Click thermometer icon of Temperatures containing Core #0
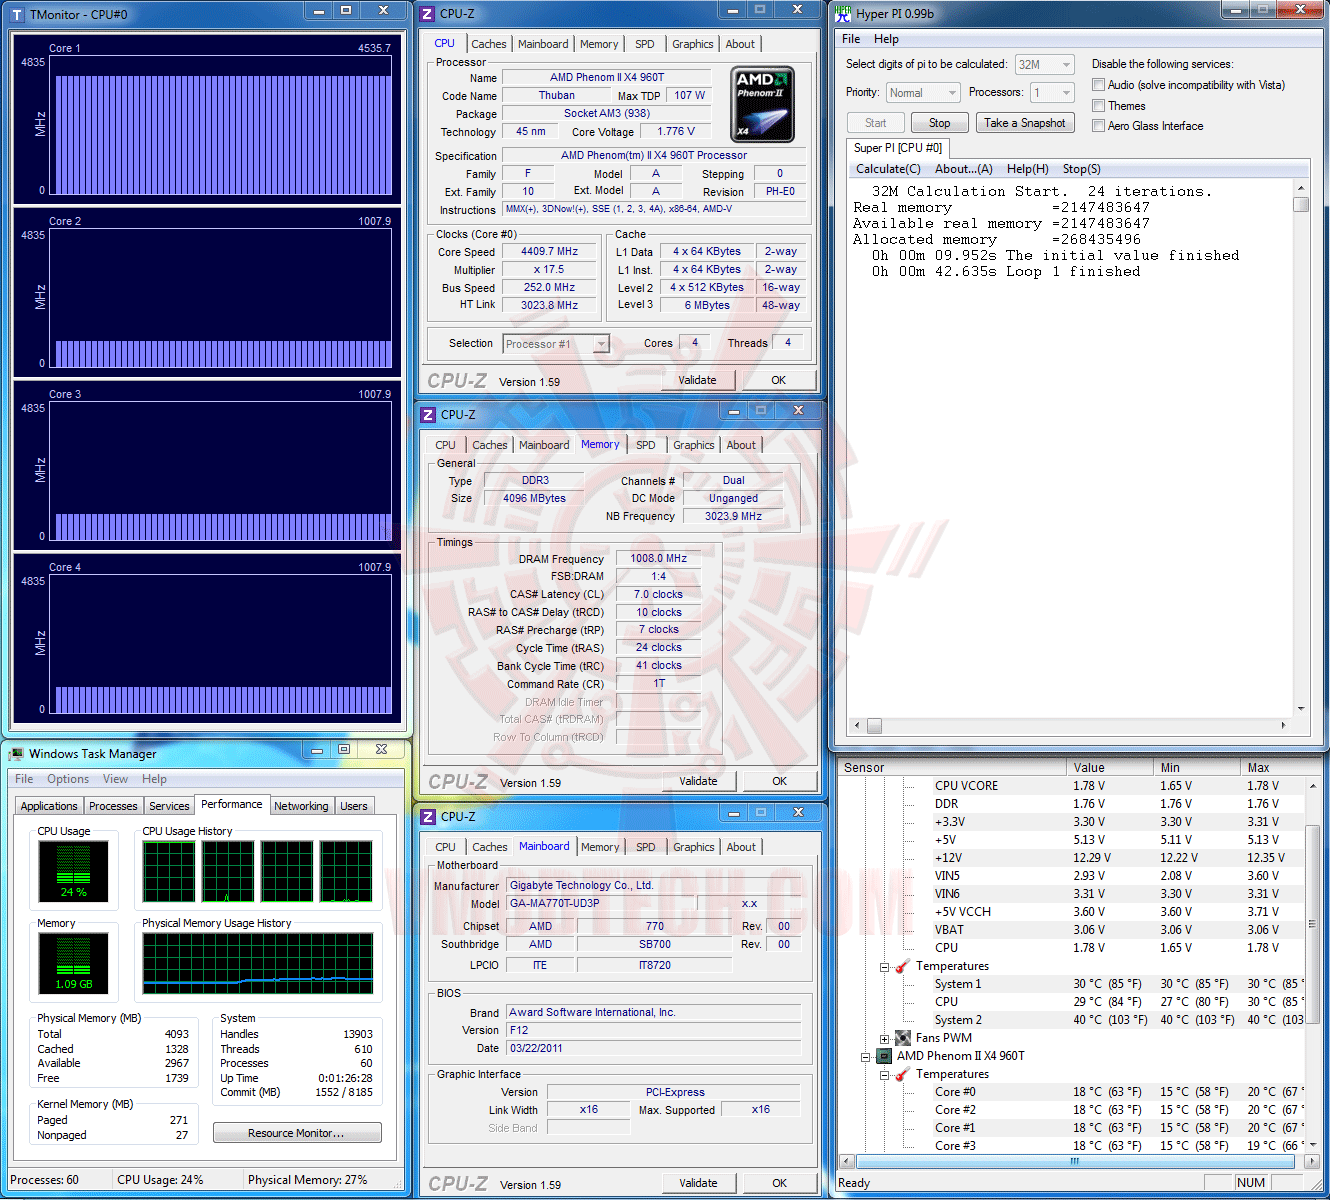 click(902, 1074)
